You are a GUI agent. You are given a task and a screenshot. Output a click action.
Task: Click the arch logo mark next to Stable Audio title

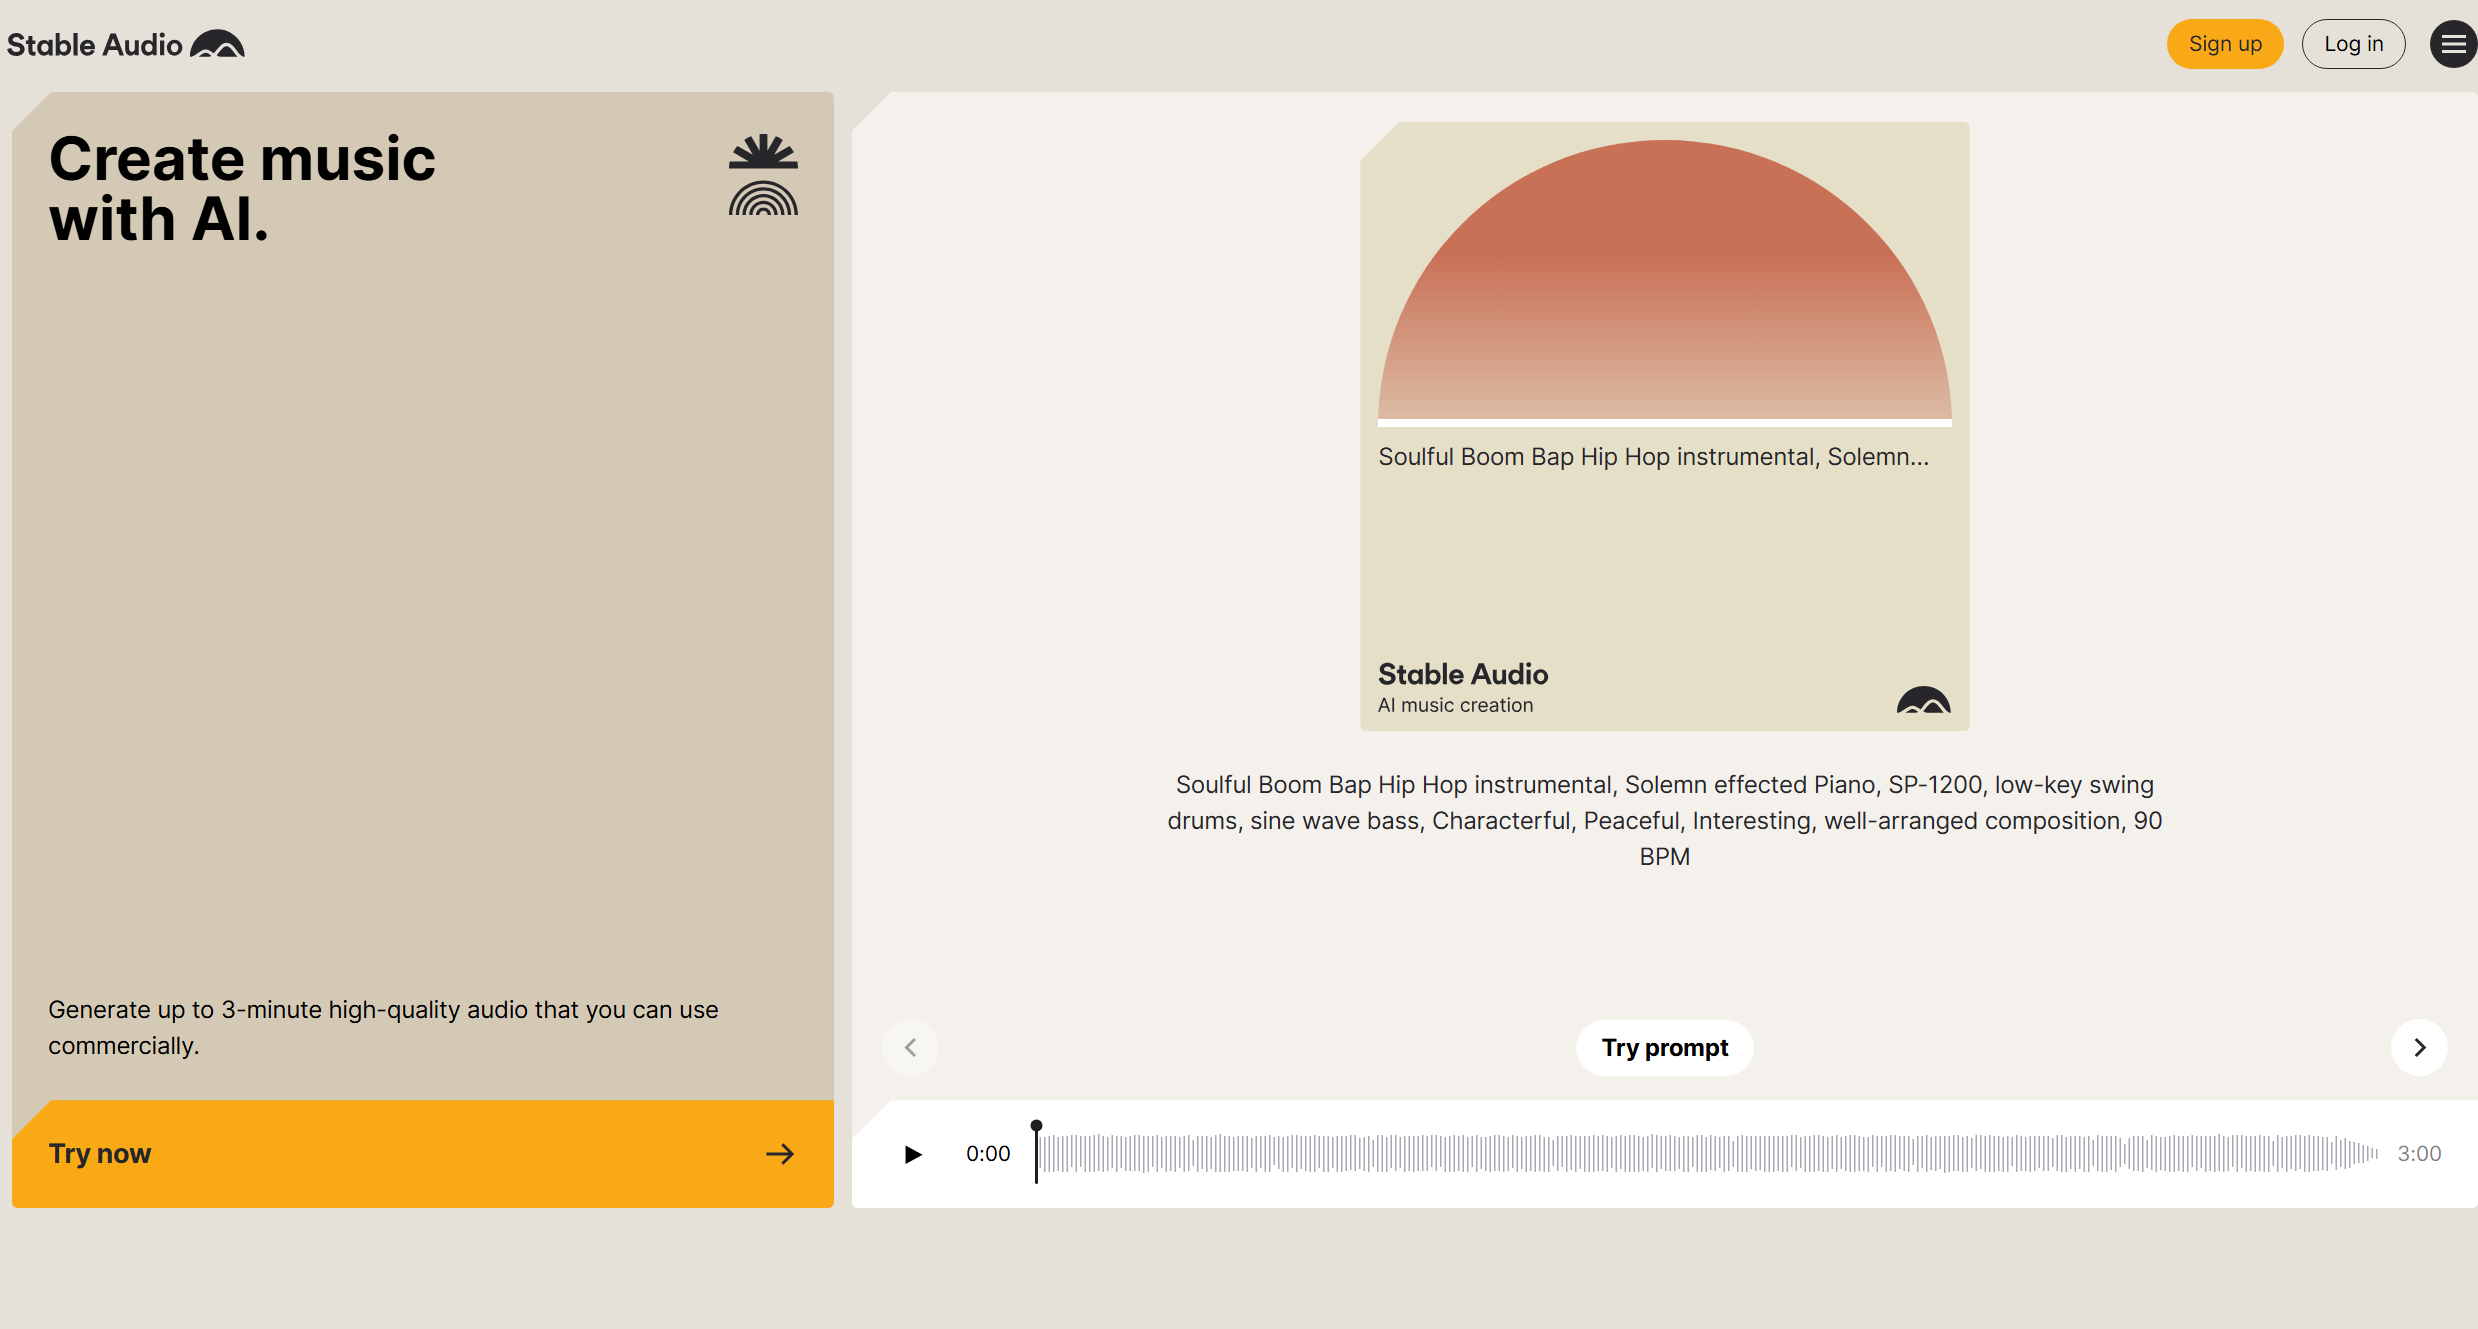coord(217,43)
